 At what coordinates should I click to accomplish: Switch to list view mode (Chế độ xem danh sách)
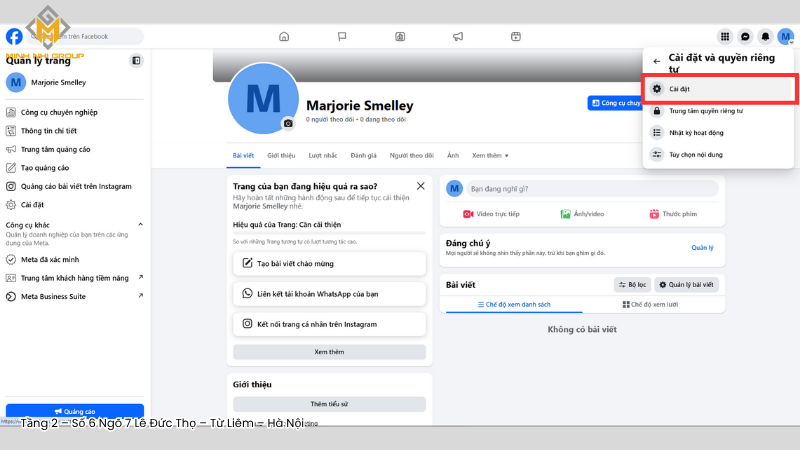(515, 304)
